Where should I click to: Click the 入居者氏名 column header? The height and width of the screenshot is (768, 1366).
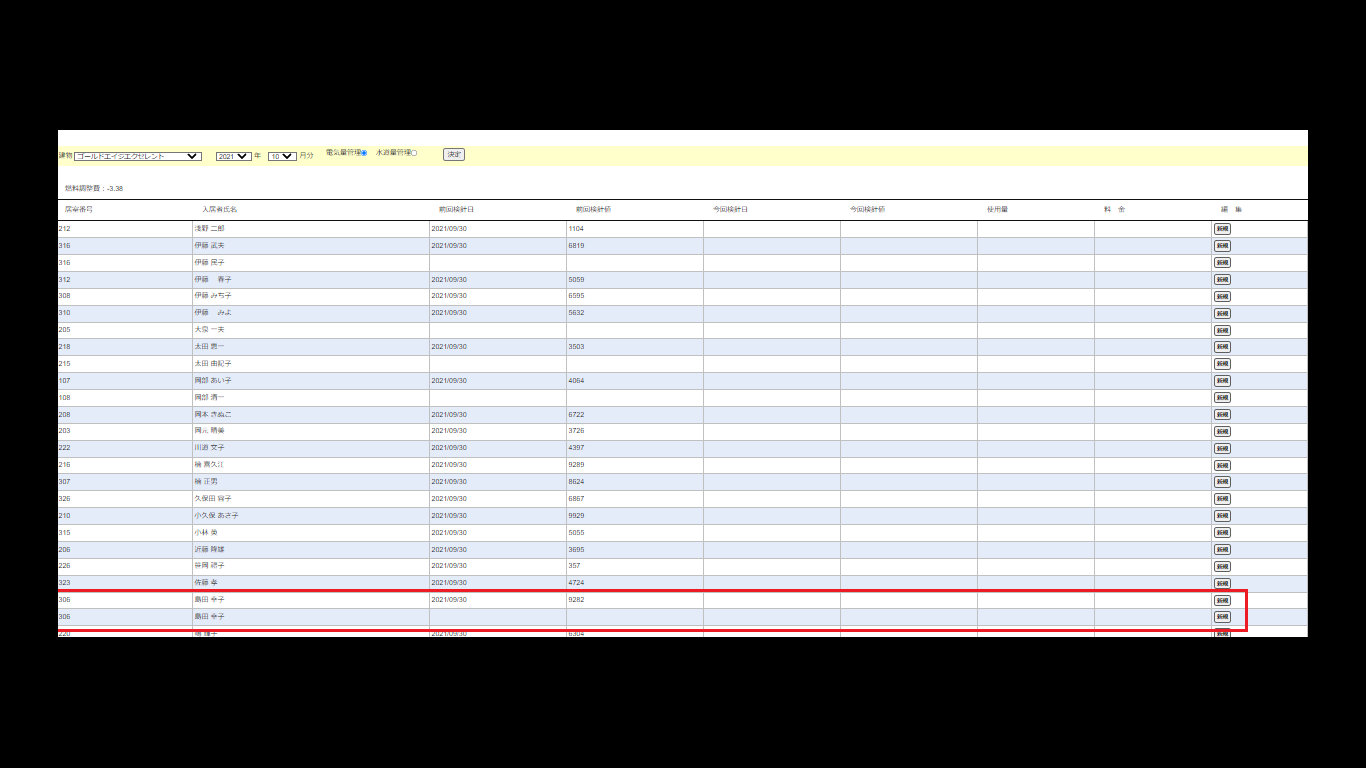coord(220,210)
